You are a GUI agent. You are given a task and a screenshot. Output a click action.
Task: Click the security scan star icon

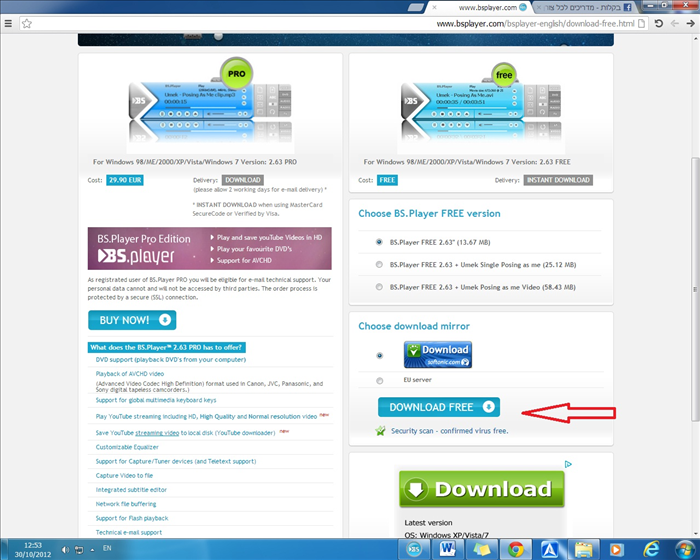tap(380, 431)
